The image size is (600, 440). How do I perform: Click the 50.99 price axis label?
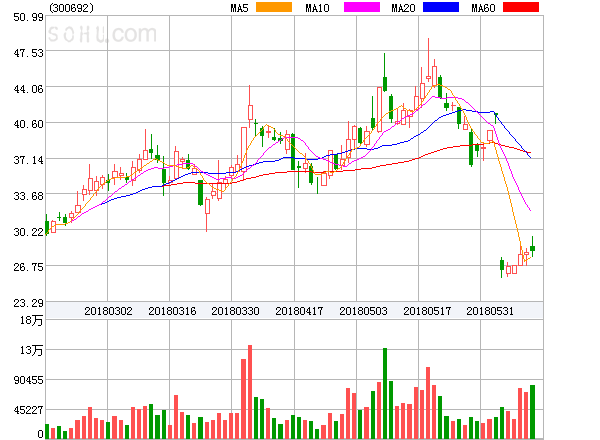point(28,17)
